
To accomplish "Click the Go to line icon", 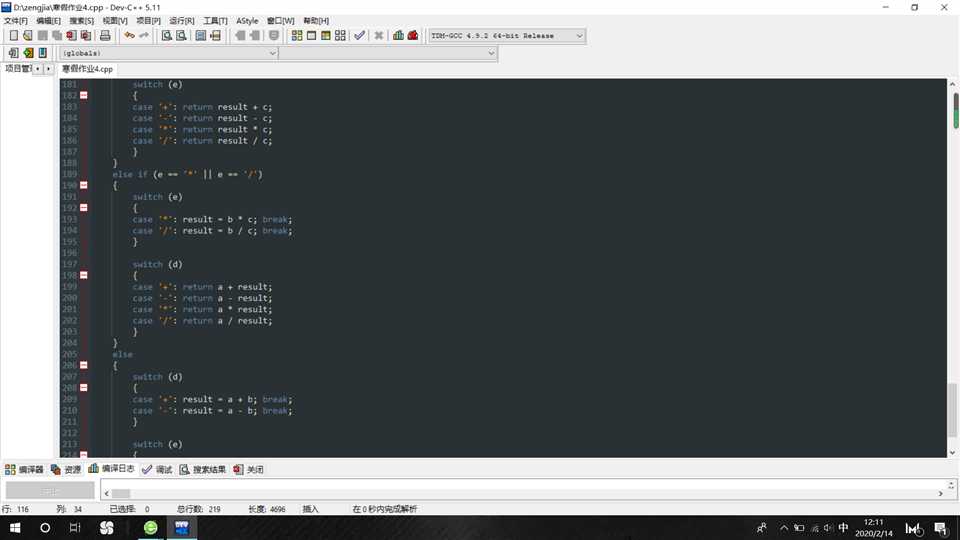I will coord(216,36).
